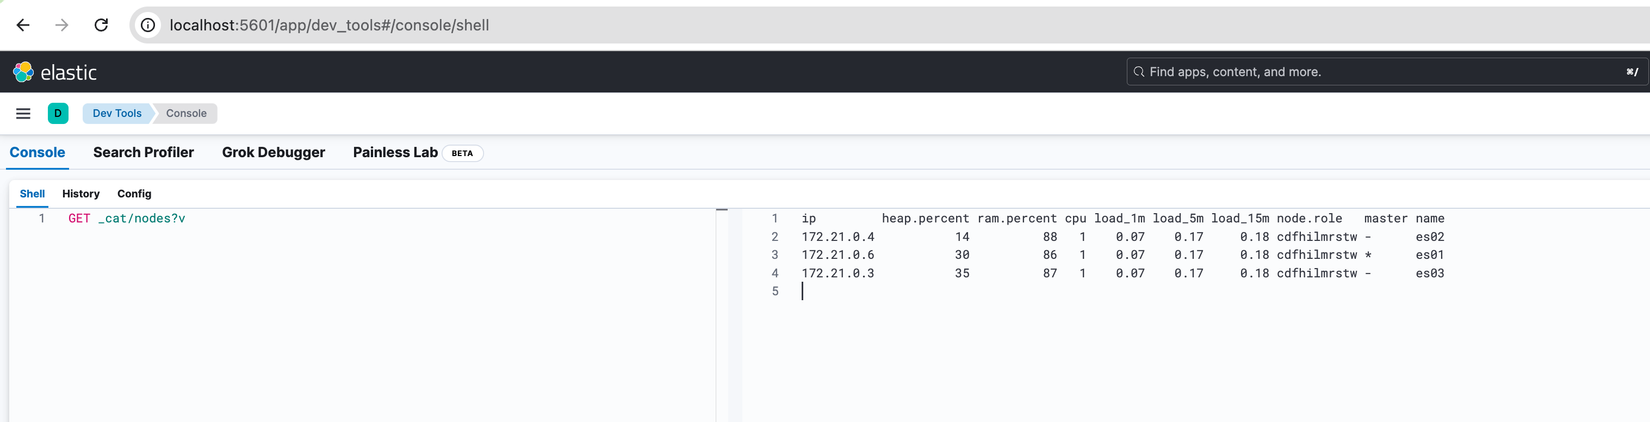The width and height of the screenshot is (1650, 422).
Task: Open the Grok Debugger tab
Action: pyautogui.click(x=273, y=153)
